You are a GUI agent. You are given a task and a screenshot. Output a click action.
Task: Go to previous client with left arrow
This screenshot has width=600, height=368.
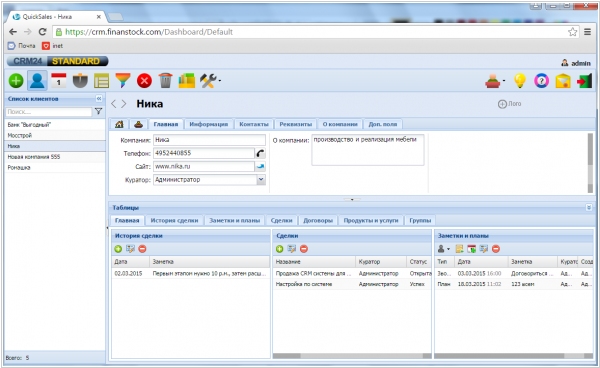click(113, 104)
